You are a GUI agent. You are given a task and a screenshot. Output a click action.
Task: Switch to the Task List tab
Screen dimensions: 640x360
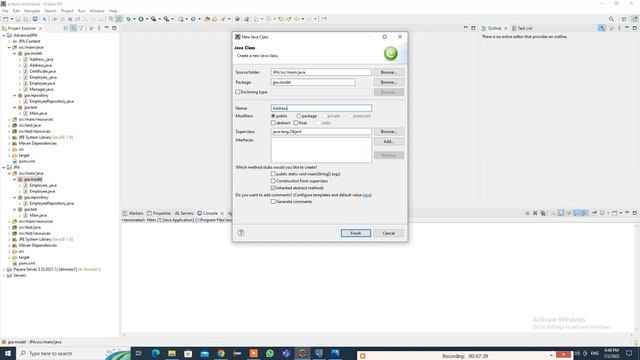click(522, 28)
